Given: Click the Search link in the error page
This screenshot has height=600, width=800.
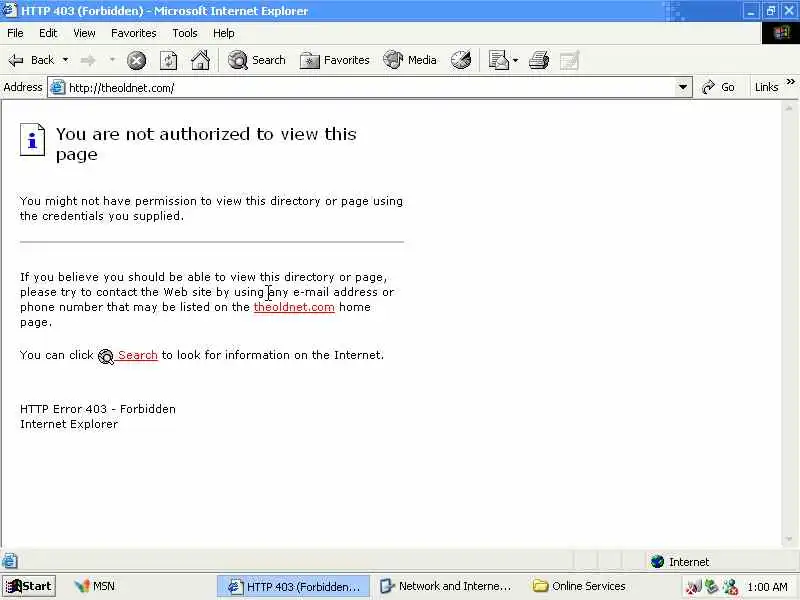Looking at the screenshot, I should [x=138, y=355].
